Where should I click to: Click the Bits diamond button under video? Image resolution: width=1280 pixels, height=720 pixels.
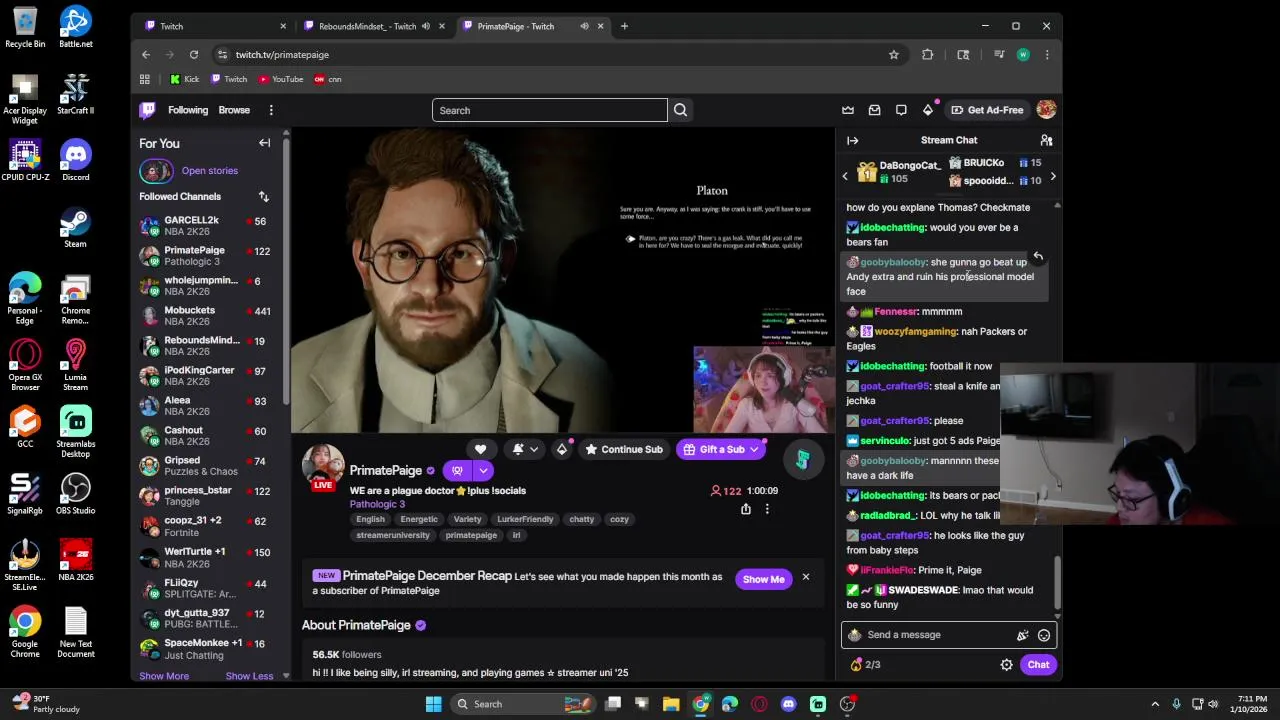click(x=561, y=450)
